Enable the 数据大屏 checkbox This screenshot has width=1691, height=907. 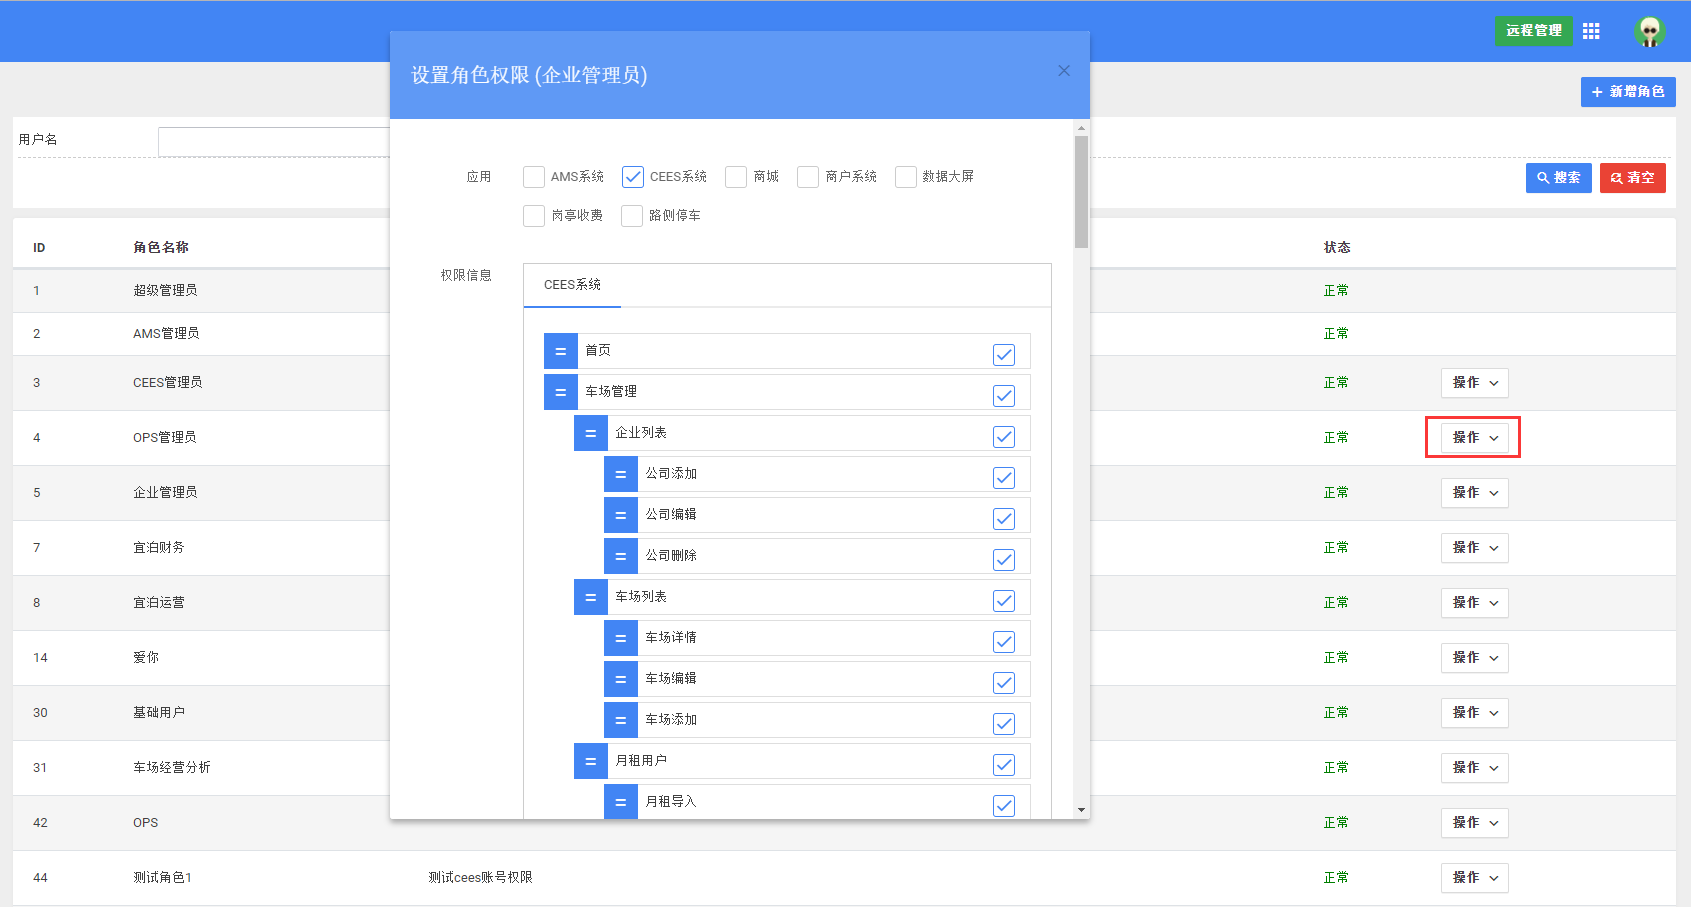coord(906,177)
